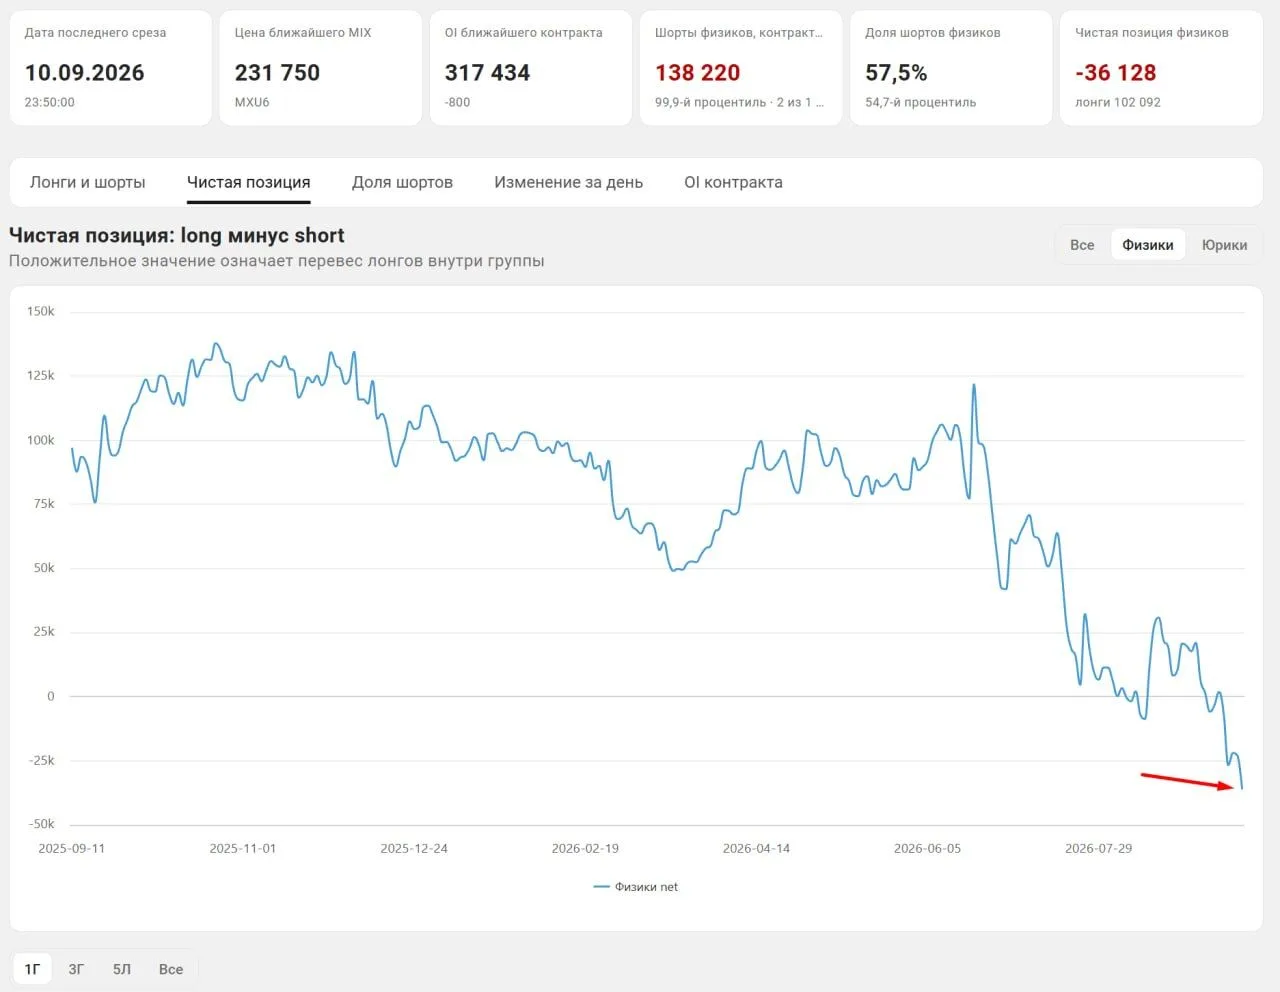Select the Физики group filter
1280x992 pixels.
pyautogui.click(x=1148, y=245)
